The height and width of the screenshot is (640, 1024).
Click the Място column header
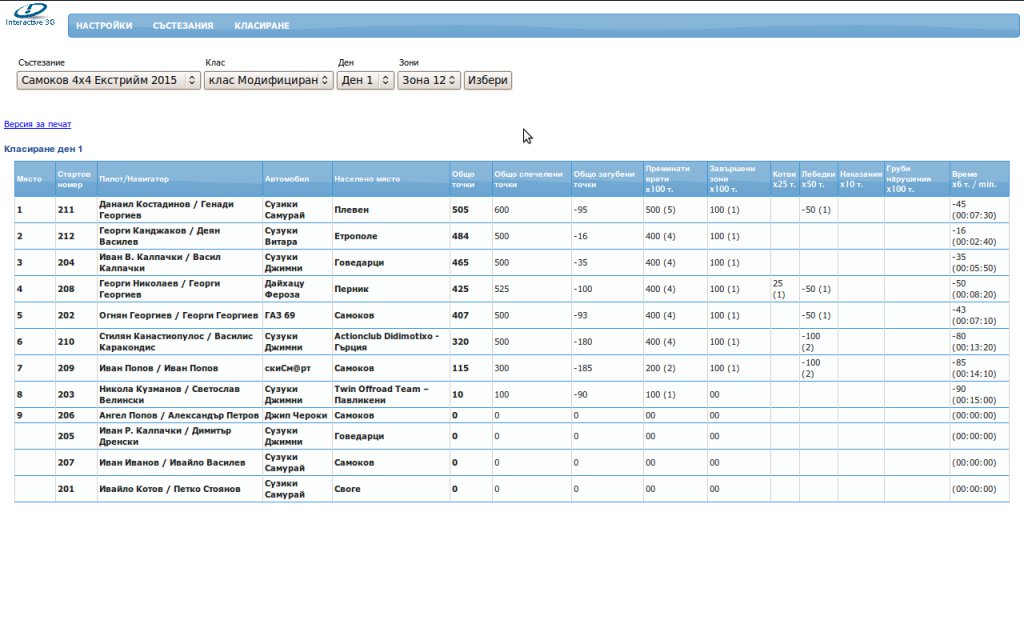tap(29, 179)
